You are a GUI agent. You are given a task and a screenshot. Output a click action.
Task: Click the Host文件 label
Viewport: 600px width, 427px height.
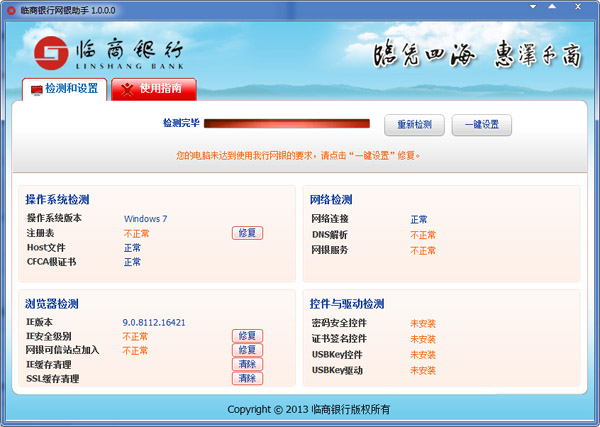tap(46, 248)
